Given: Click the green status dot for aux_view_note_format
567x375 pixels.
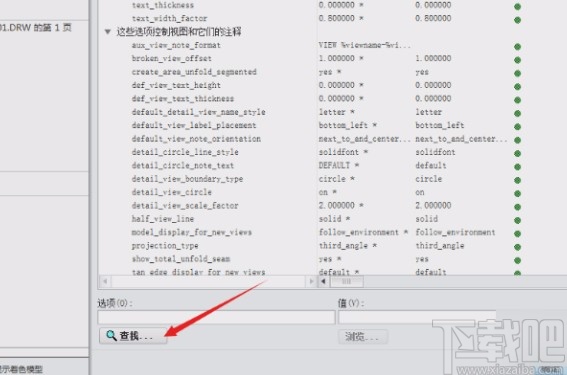Looking at the screenshot, I should [517, 46].
